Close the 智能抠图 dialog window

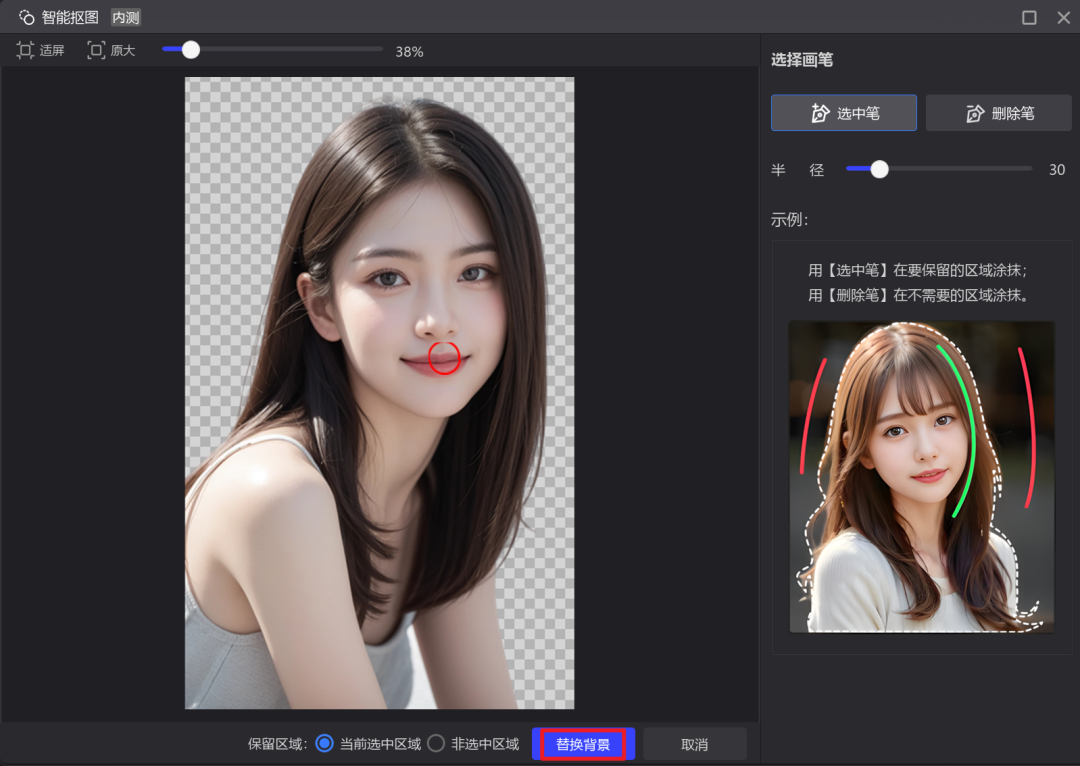[x=1063, y=17]
